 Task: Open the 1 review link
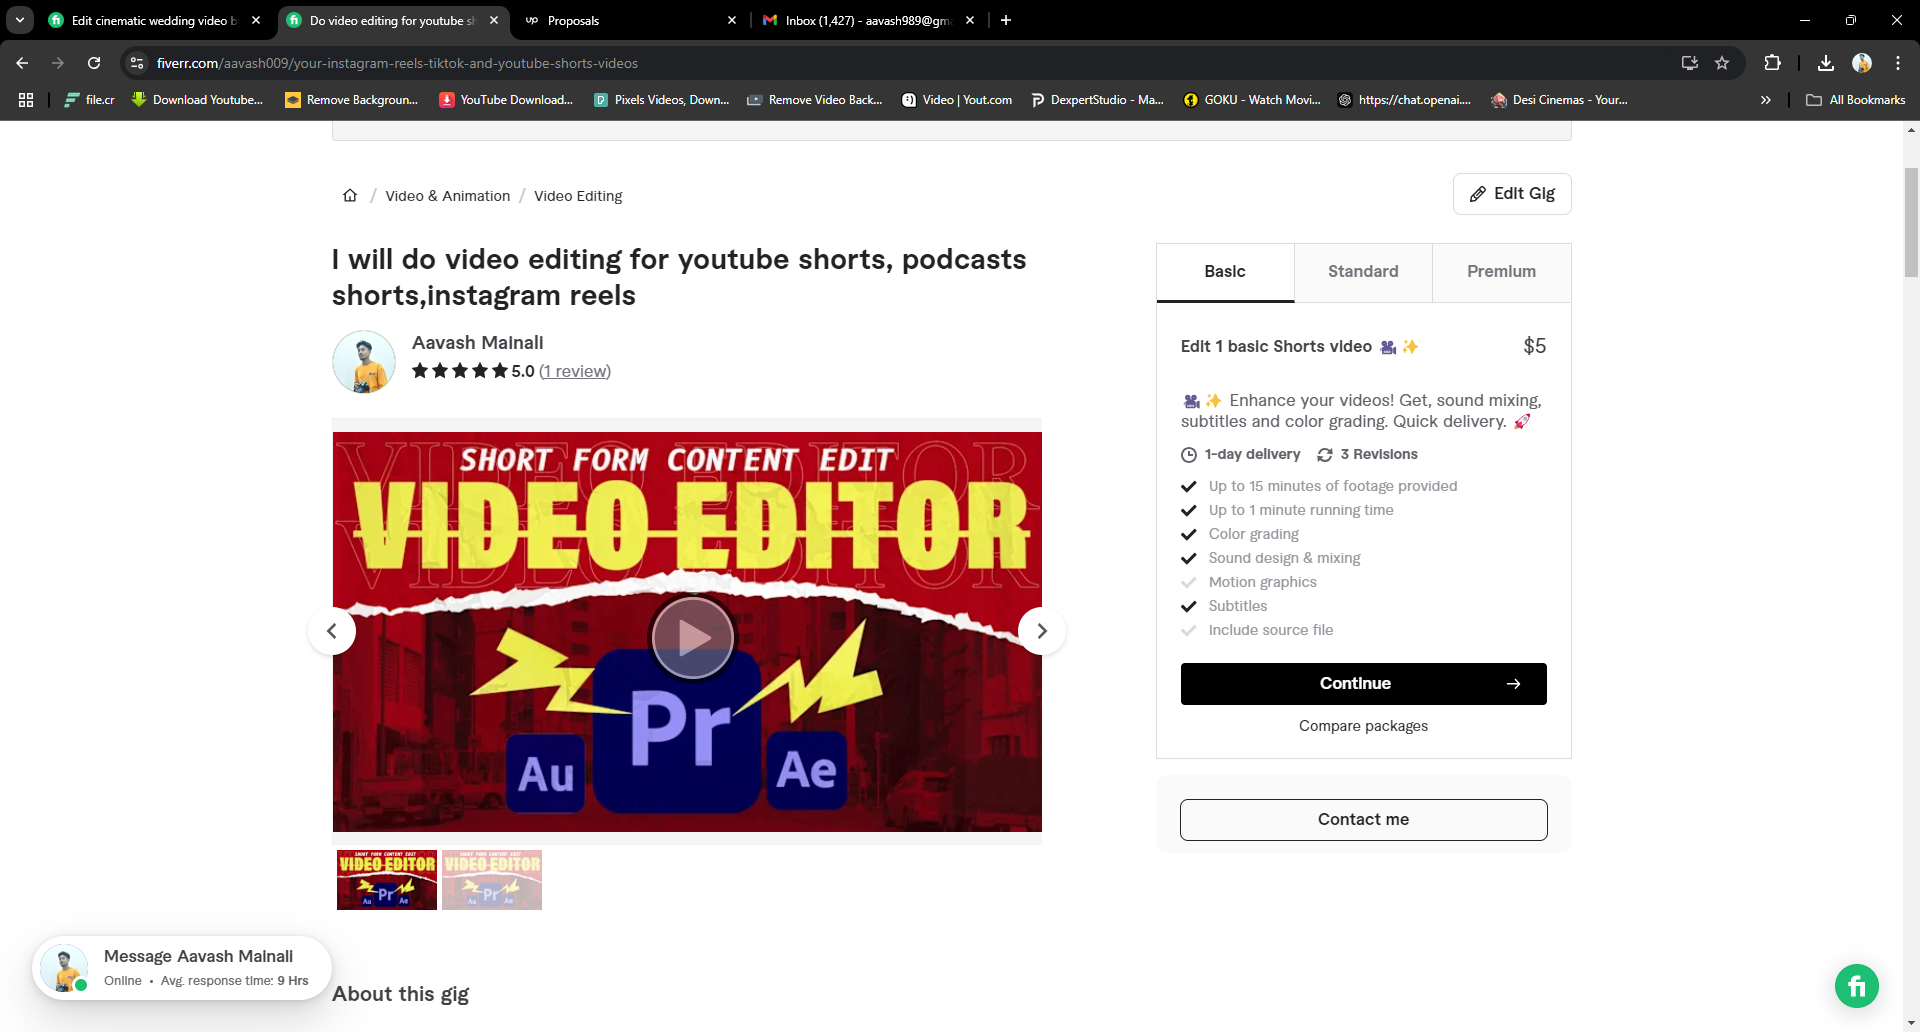tap(575, 371)
